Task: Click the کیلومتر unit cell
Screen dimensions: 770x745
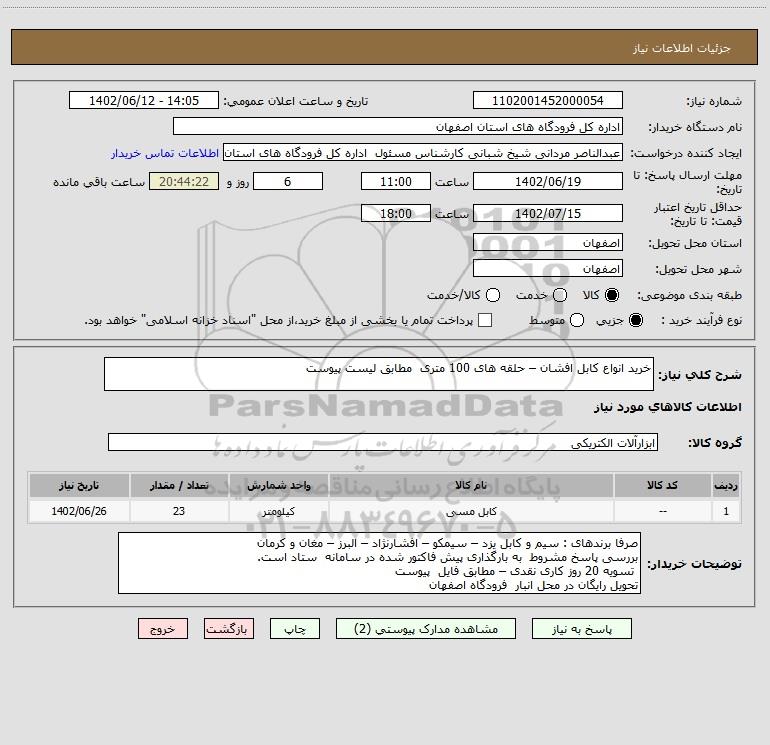Action: coord(278,511)
